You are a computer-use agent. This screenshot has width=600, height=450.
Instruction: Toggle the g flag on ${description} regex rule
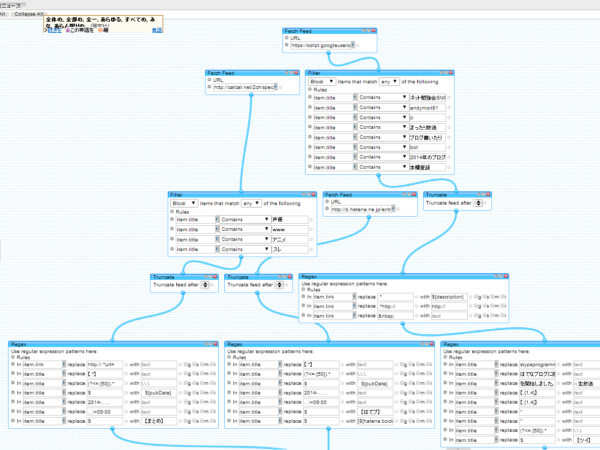pyautogui.click(x=476, y=297)
